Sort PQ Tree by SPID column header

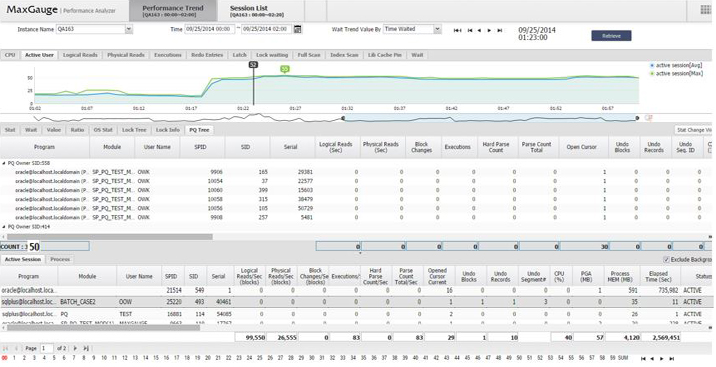click(200, 147)
